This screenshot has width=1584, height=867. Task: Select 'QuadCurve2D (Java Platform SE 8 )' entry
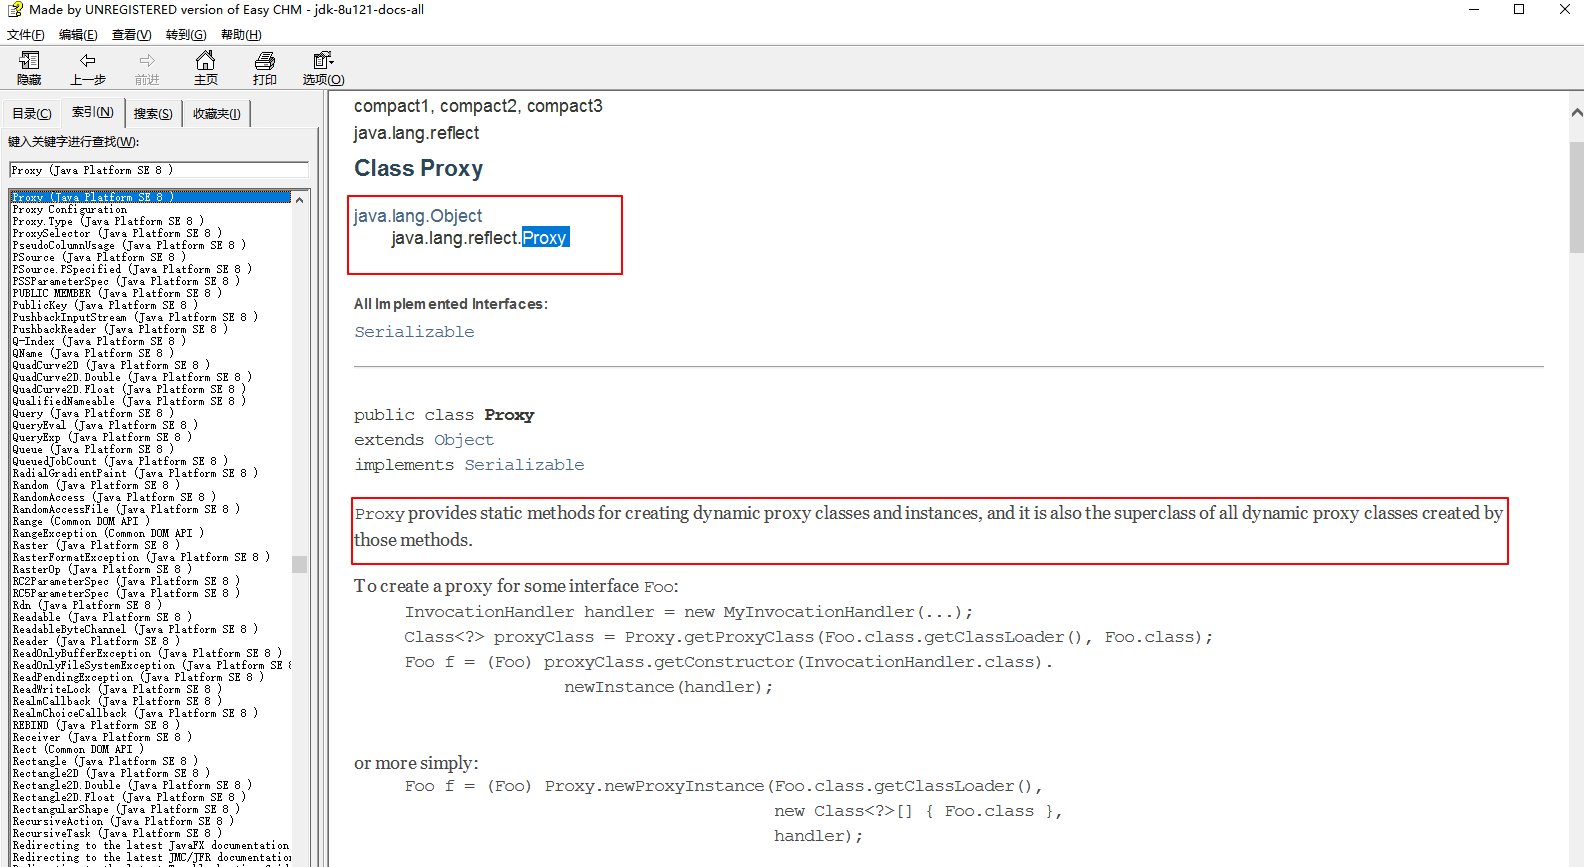pos(110,365)
